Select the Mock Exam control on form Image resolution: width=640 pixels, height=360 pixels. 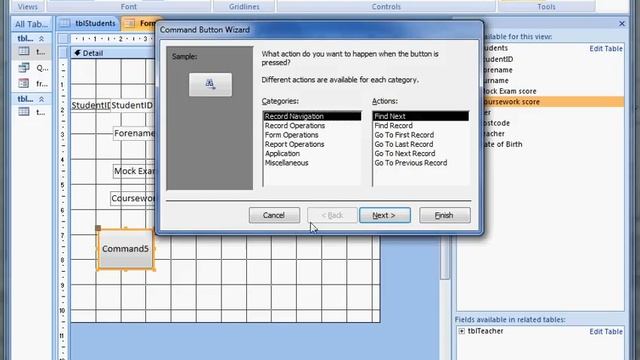(134, 171)
